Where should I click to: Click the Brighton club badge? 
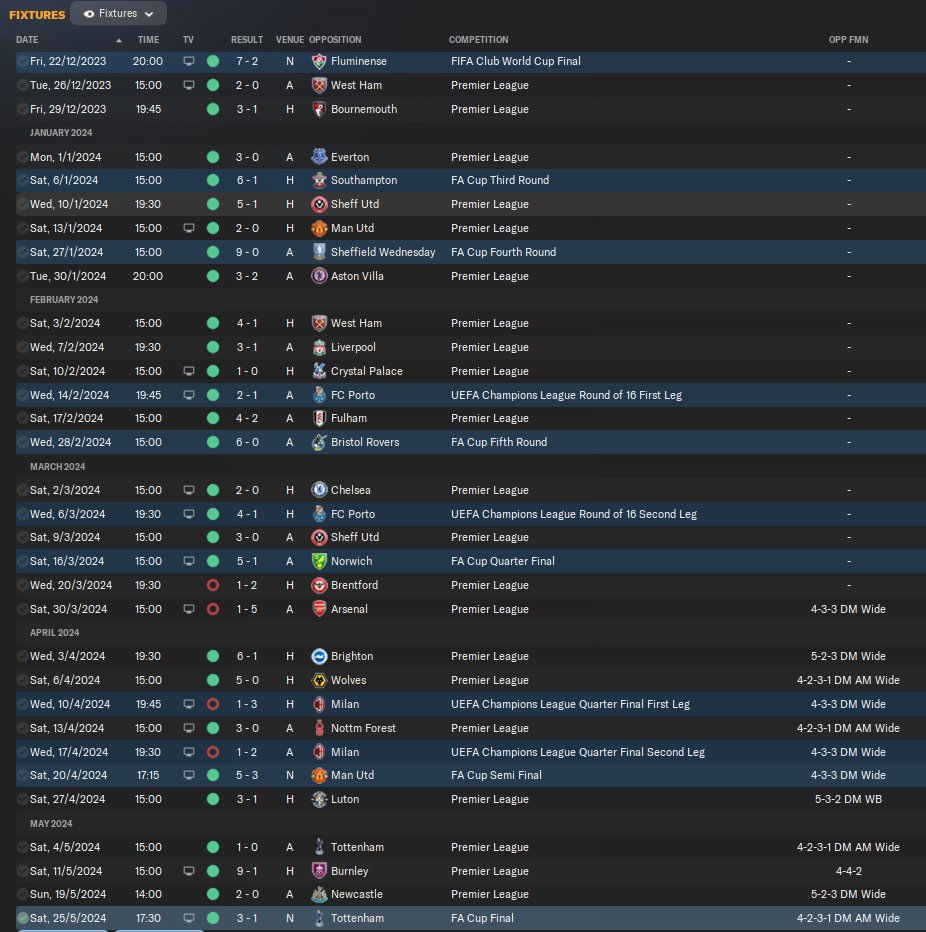pyautogui.click(x=319, y=656)
